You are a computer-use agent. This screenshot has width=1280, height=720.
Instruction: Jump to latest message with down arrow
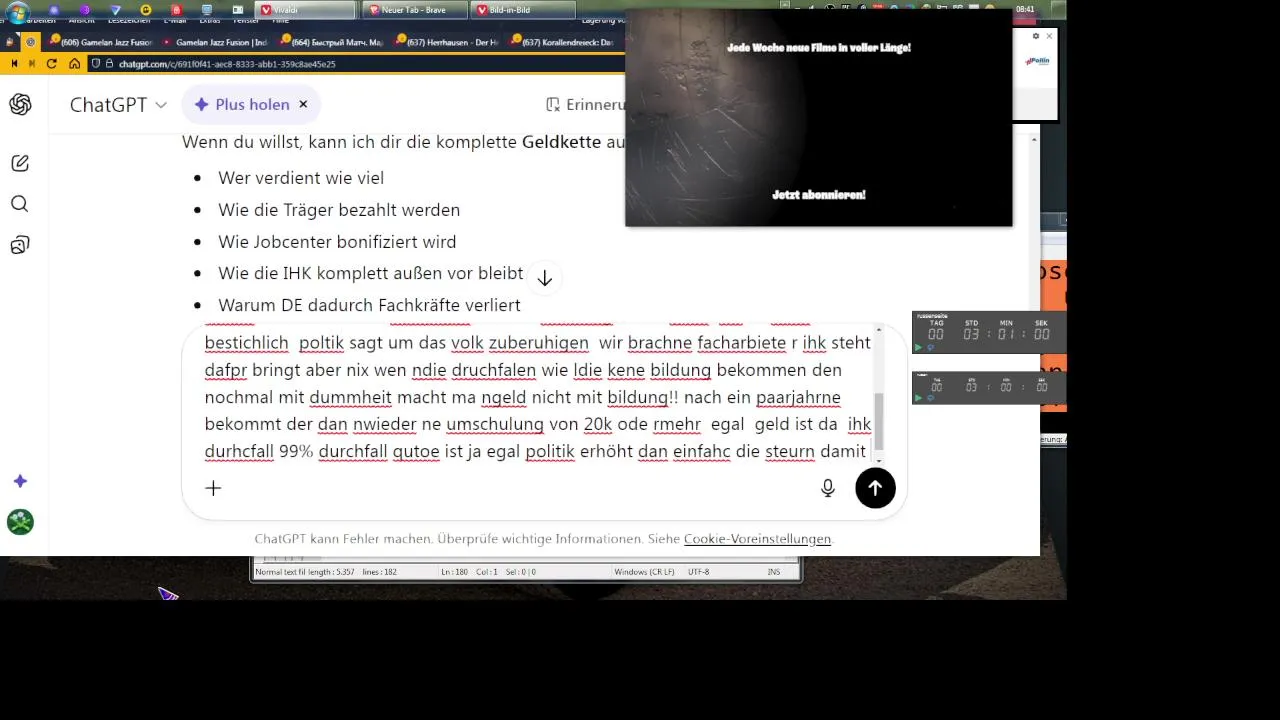(544, 278)
